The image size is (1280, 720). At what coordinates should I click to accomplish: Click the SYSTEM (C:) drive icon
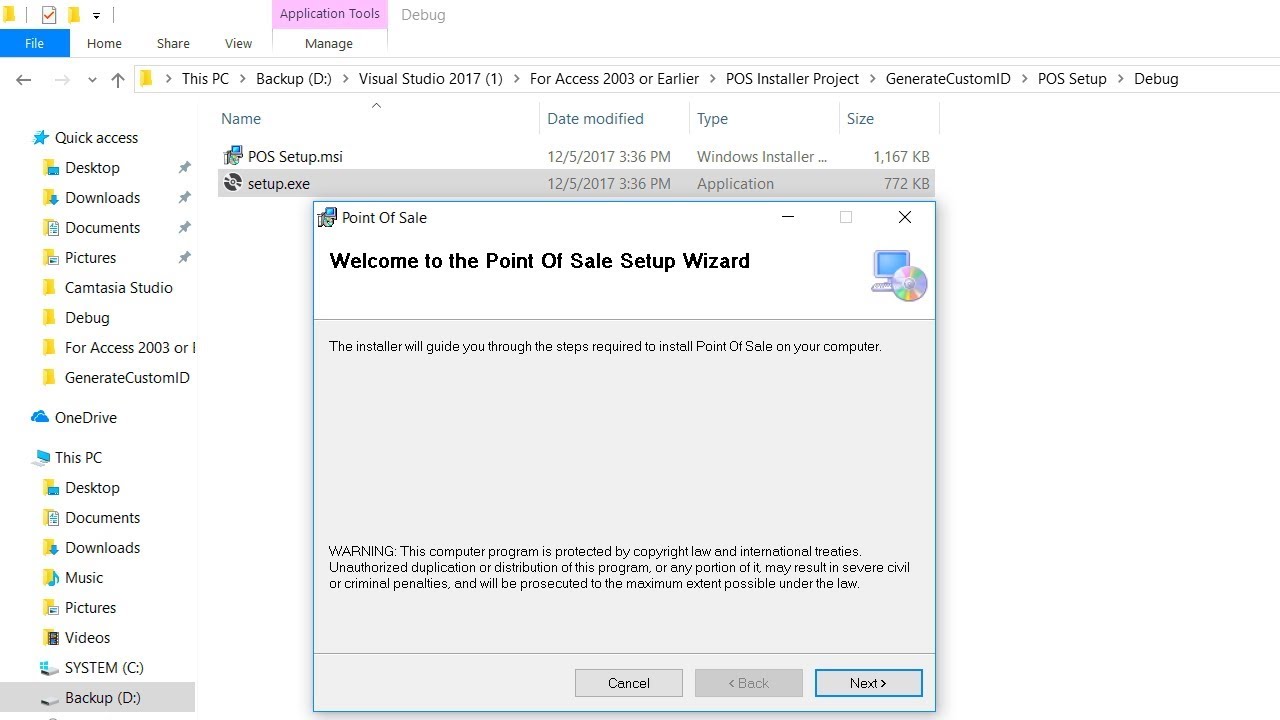(x=49, y=668)
